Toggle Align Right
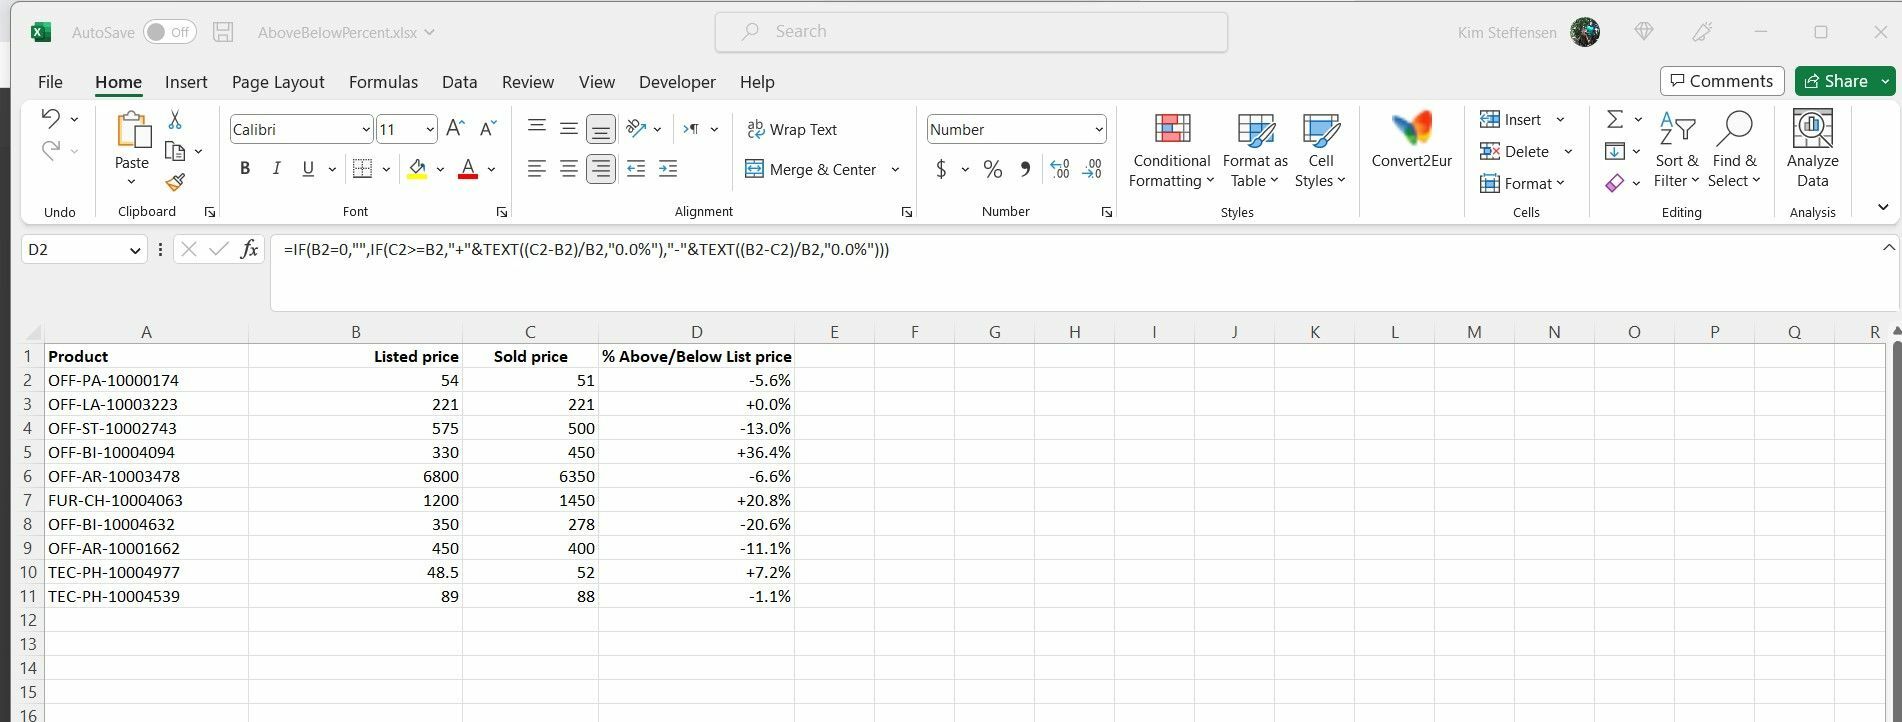The image size is (1902, 722). click(x=601, y=169)
